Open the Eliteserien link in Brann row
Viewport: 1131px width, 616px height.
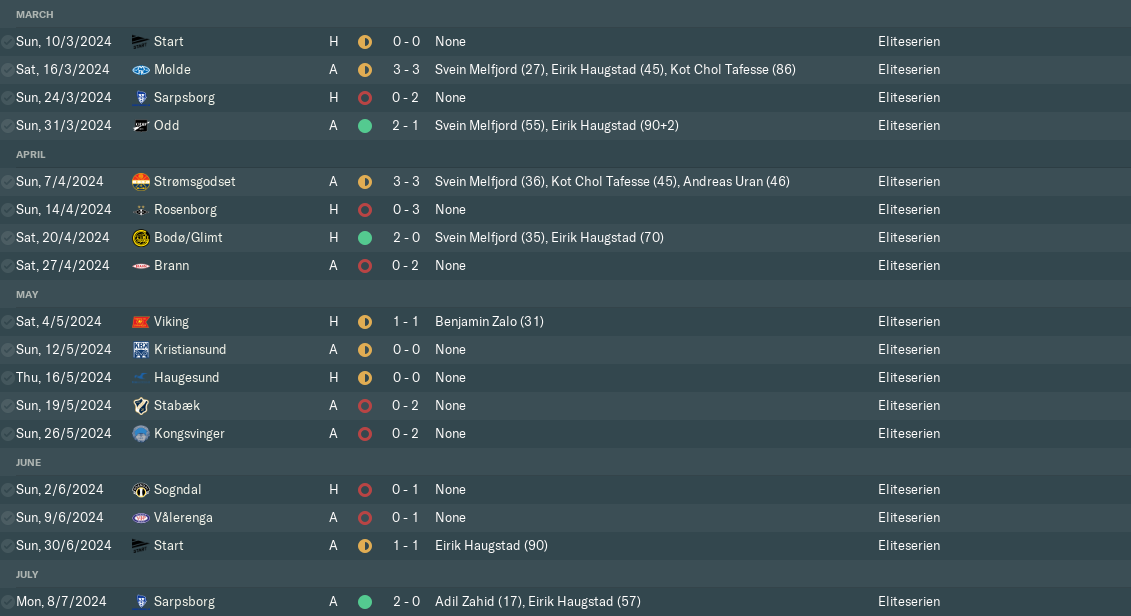[908, 266]
